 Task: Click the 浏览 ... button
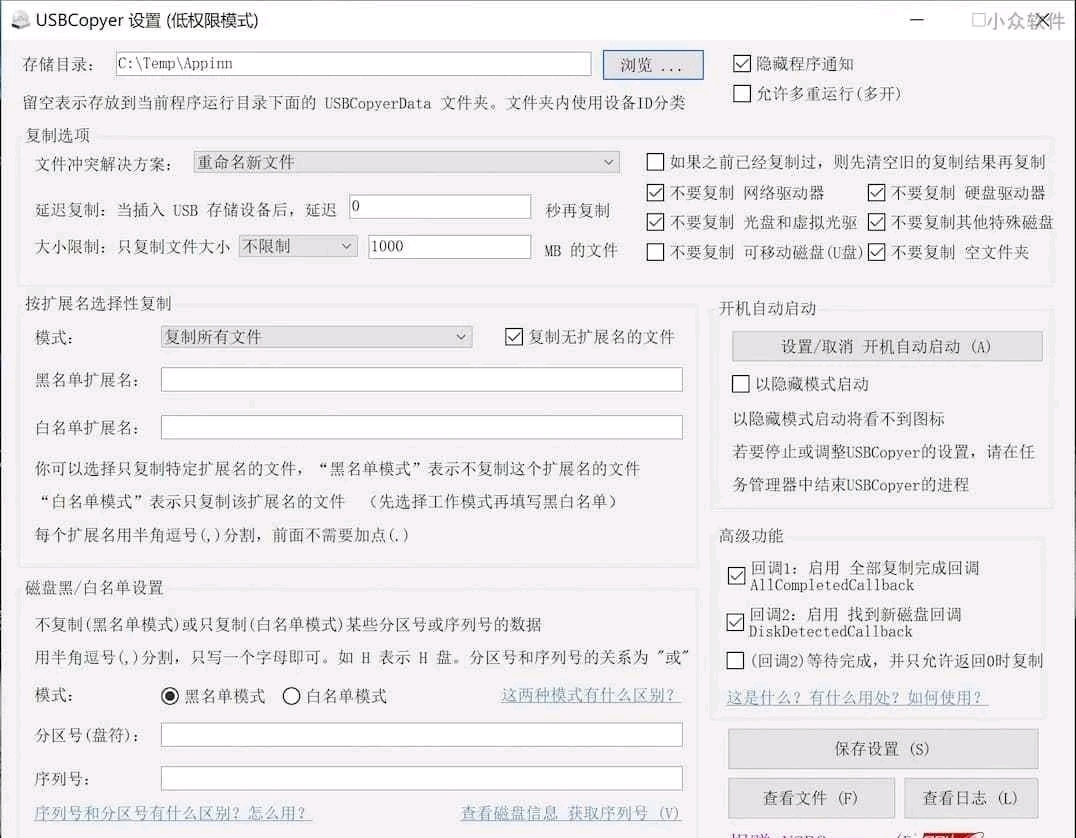653,65
